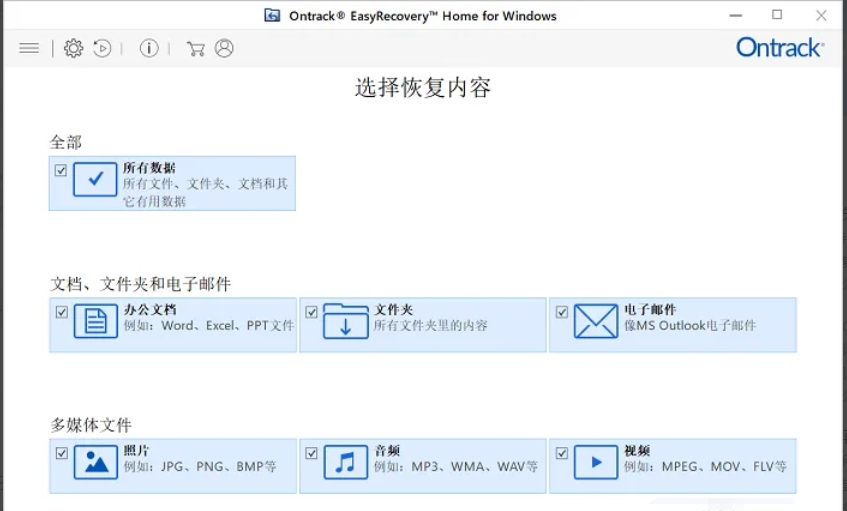Click the envelope icon for 电子邮件
Viewport: 847px width, 511px height.
[596, 321]
